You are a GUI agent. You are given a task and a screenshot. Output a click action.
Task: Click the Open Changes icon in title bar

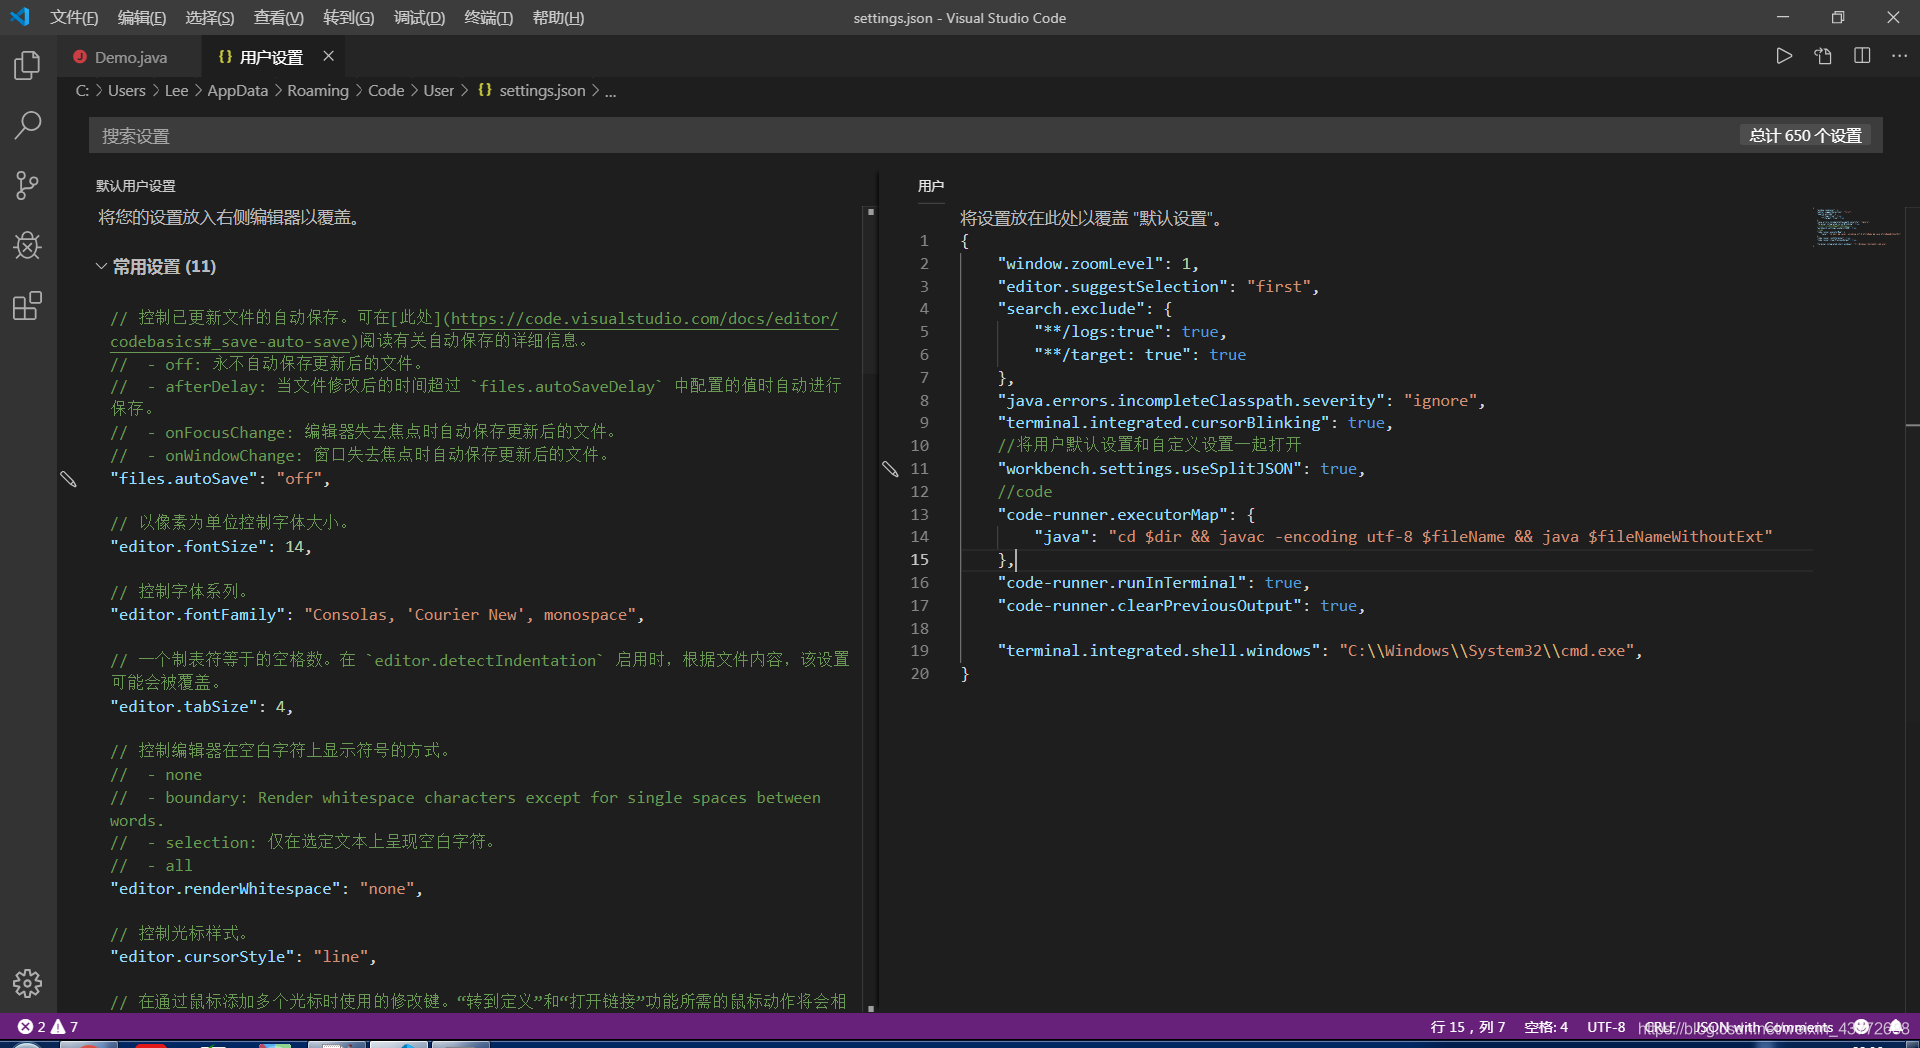(x=1823, y=56)
